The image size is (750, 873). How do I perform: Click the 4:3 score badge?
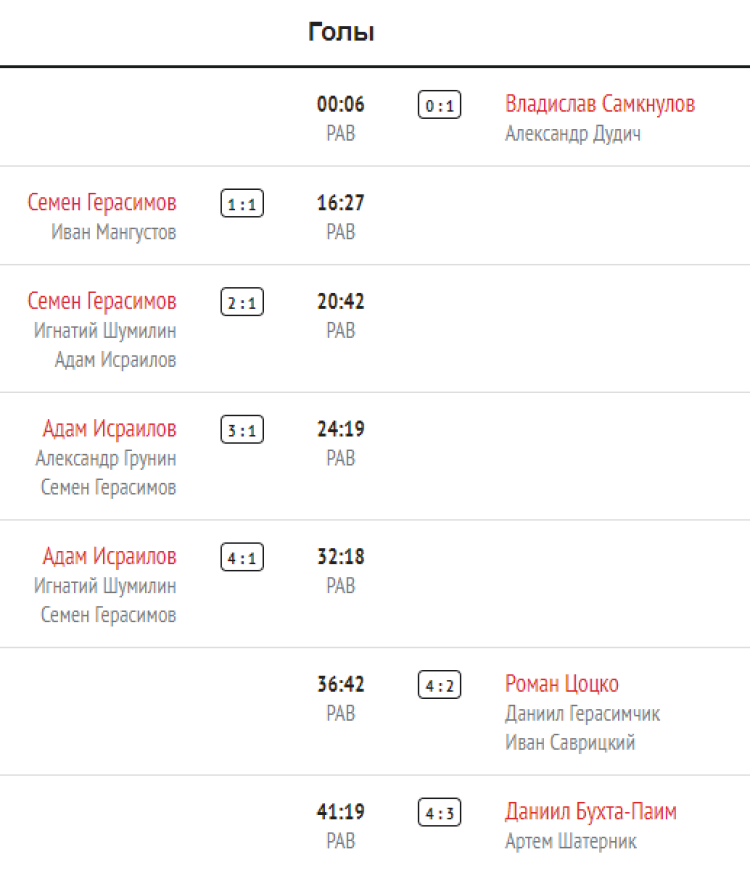coord(440,812)
